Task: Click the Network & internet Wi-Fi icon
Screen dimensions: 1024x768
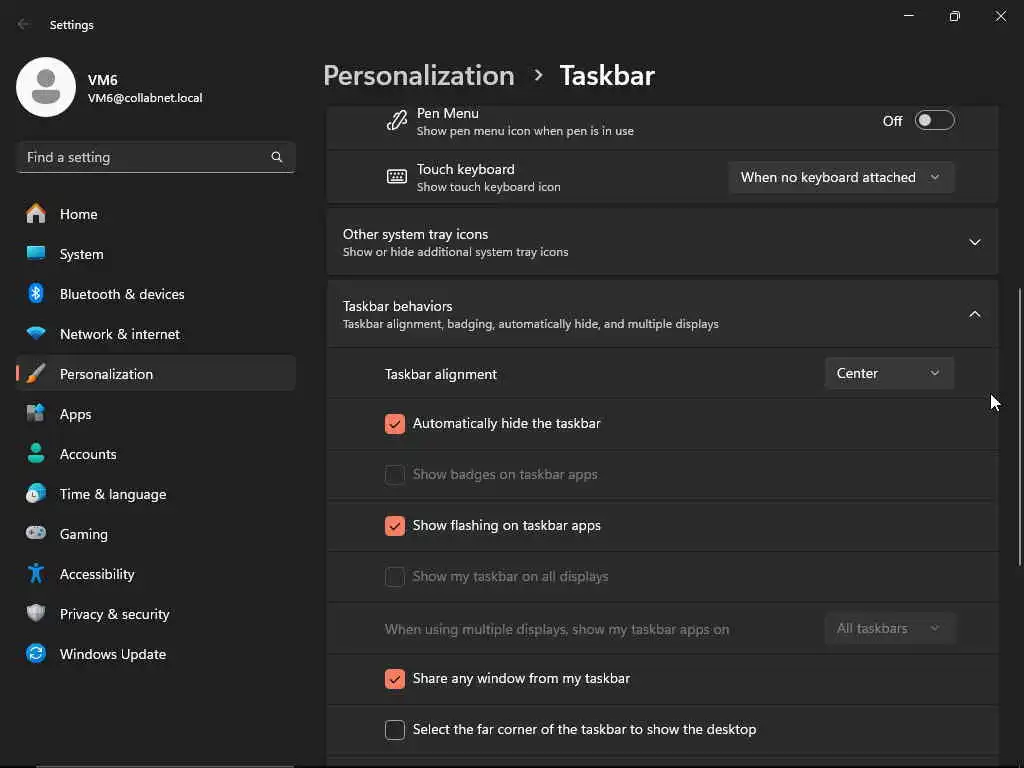Action: [x=36, y=334]
